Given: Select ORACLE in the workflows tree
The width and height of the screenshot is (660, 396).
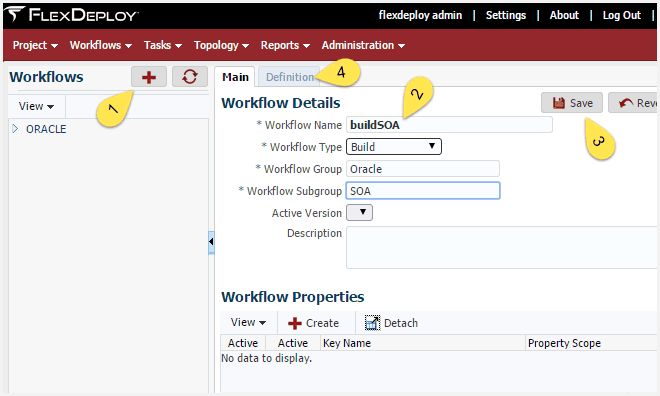Looking at the screenshot, I should [x=46, y=129].
